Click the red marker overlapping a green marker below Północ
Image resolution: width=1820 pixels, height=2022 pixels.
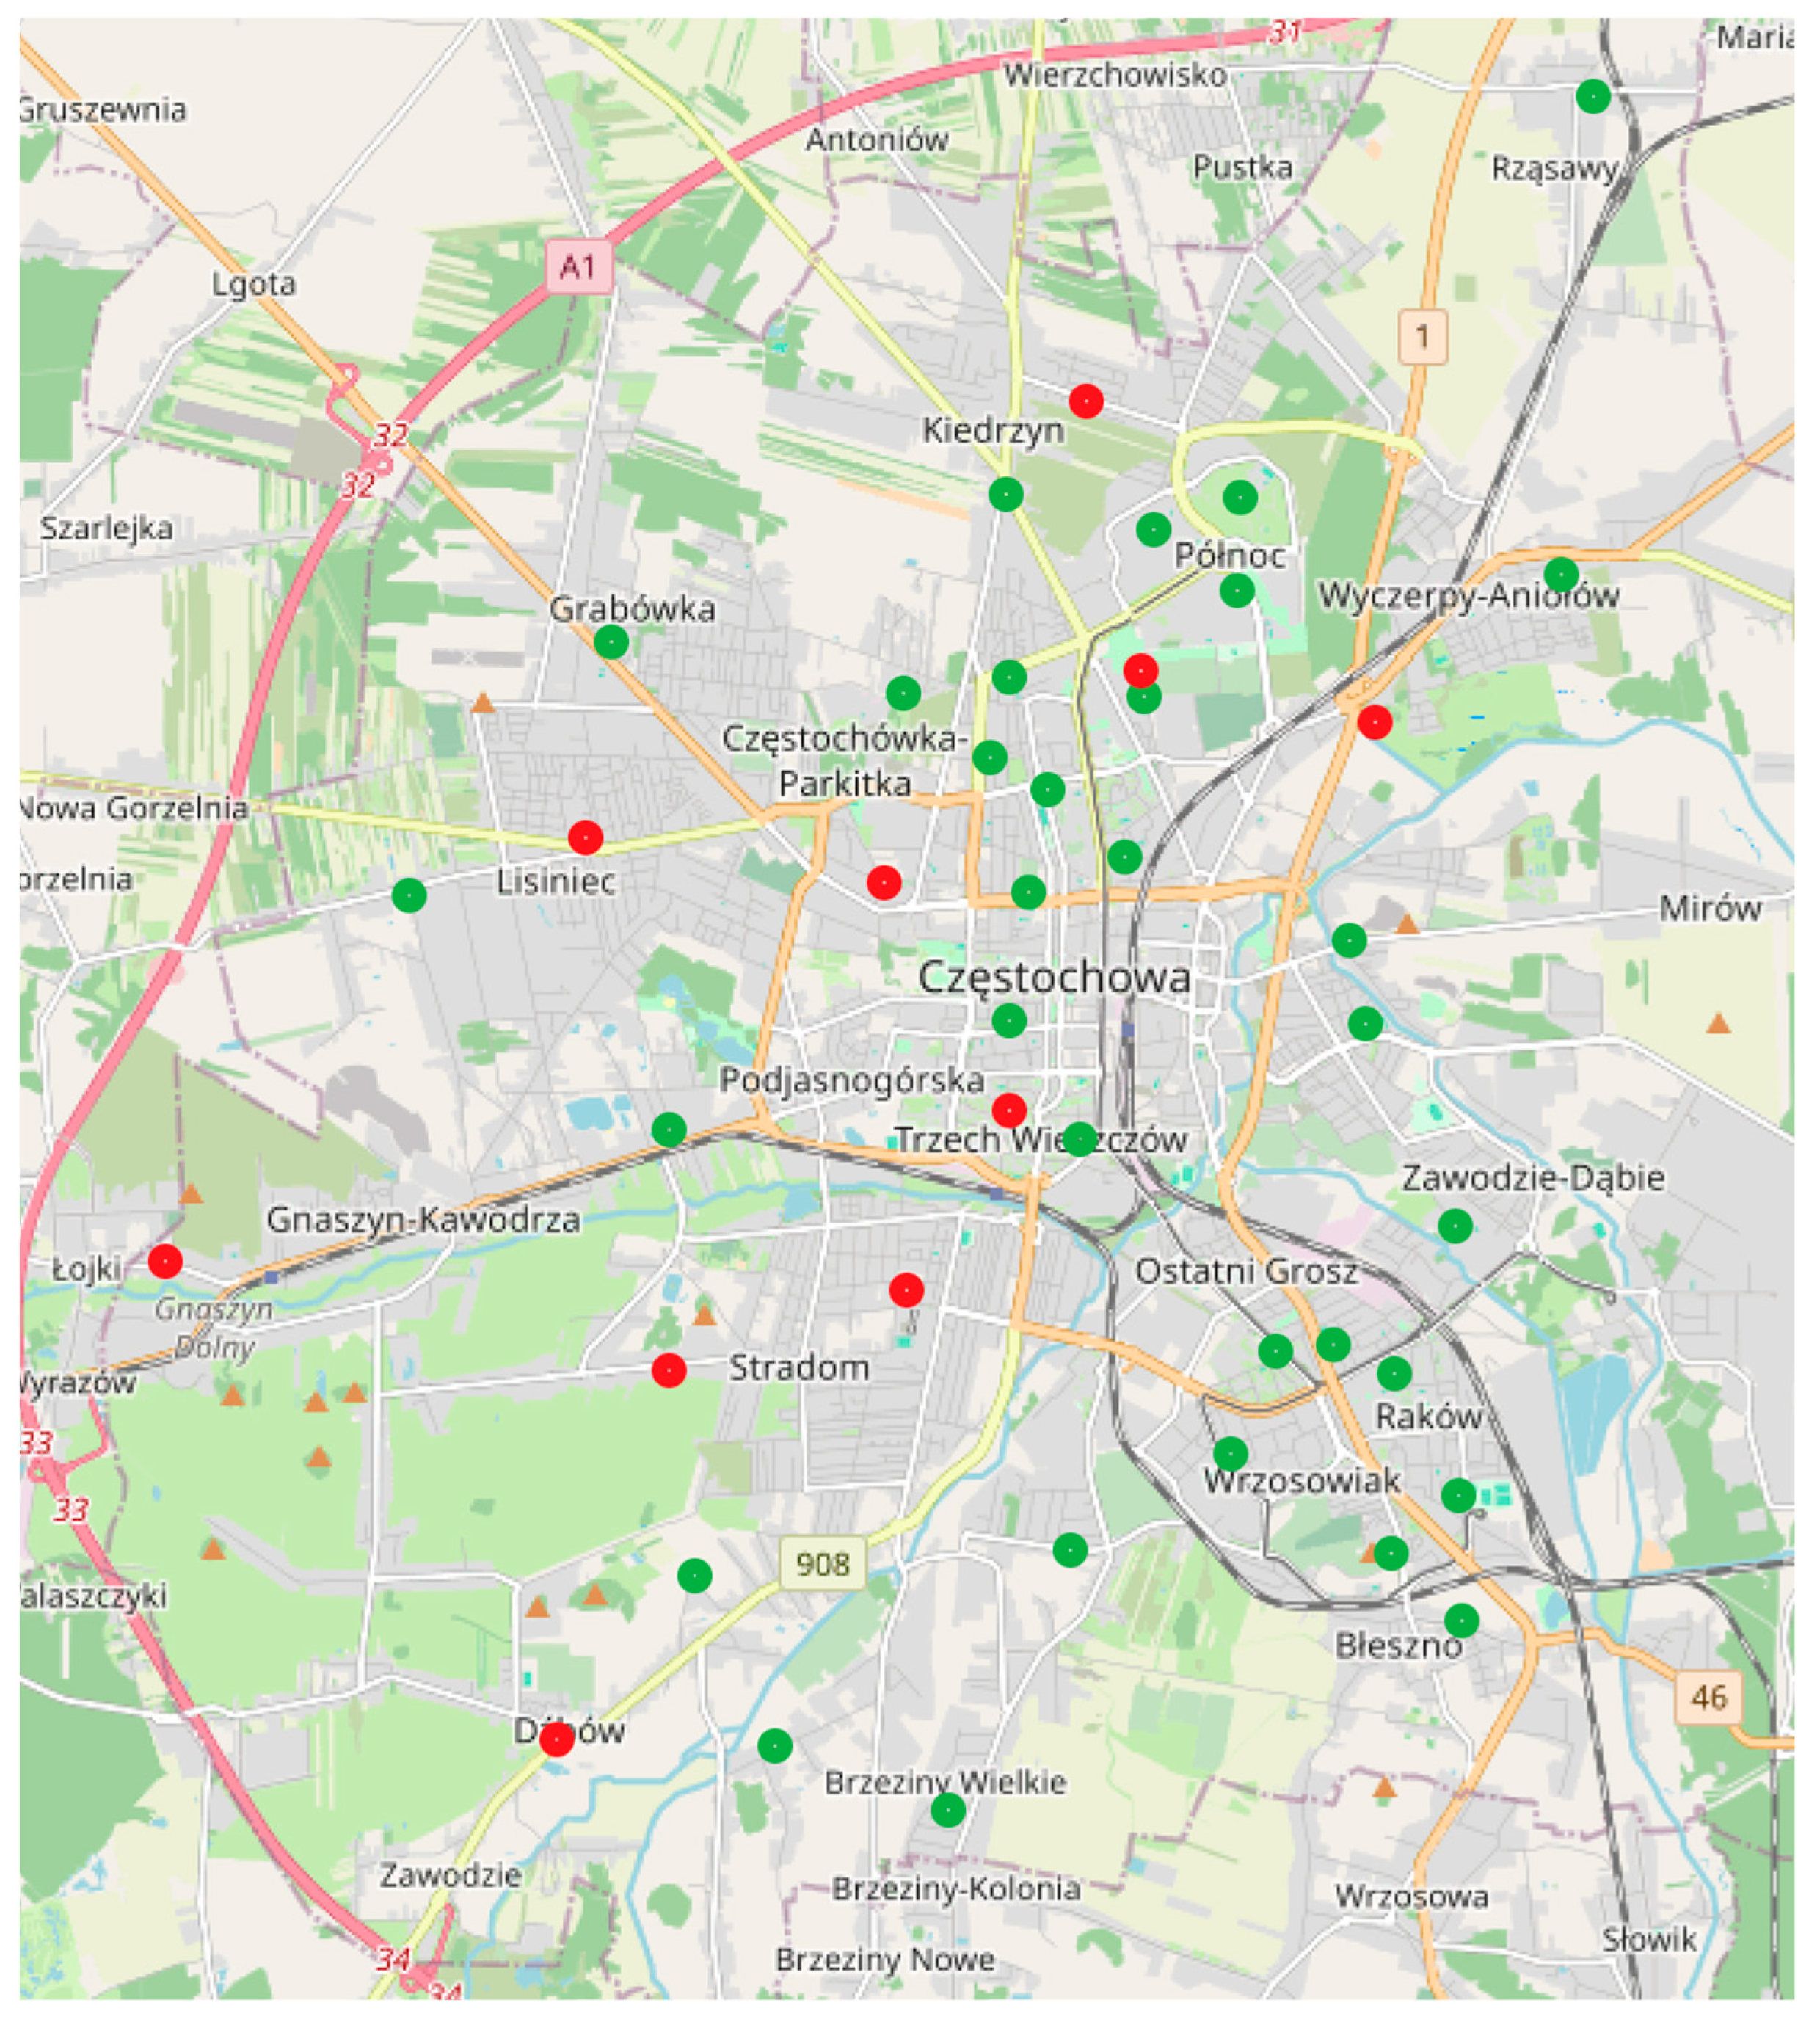[x=1141, y=670]
